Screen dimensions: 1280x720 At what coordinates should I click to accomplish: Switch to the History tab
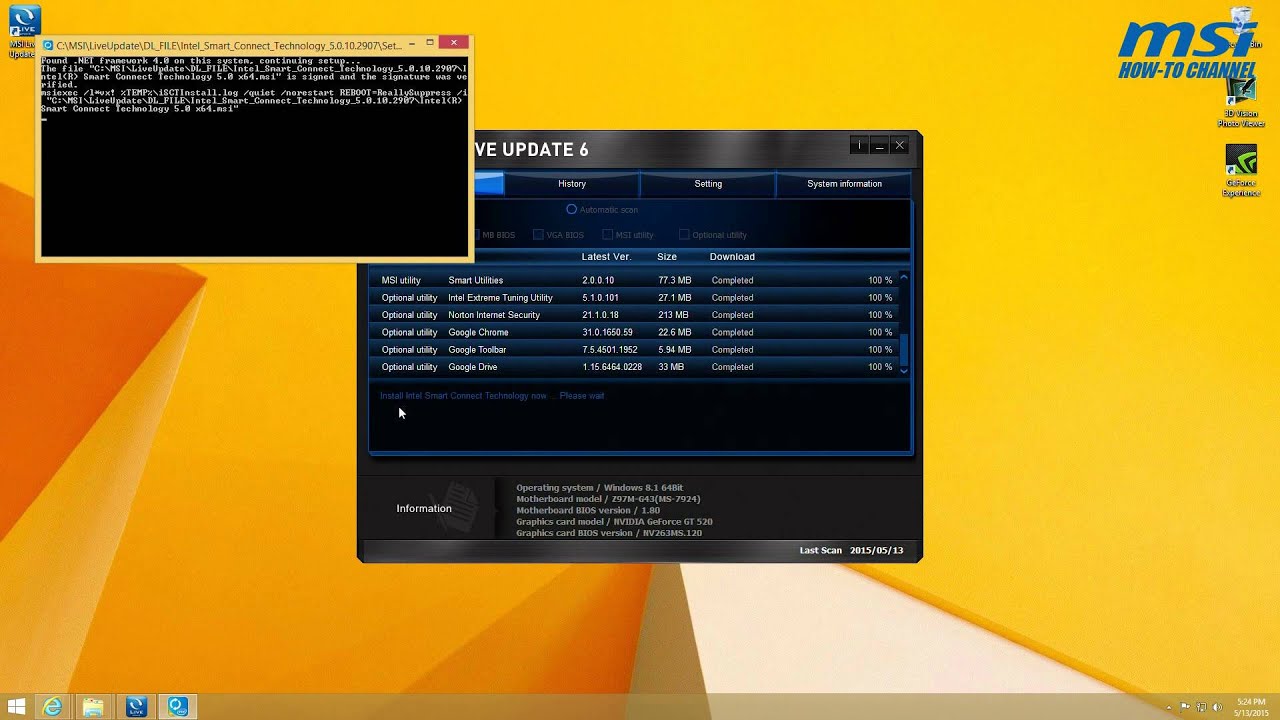tap(572, 184)
